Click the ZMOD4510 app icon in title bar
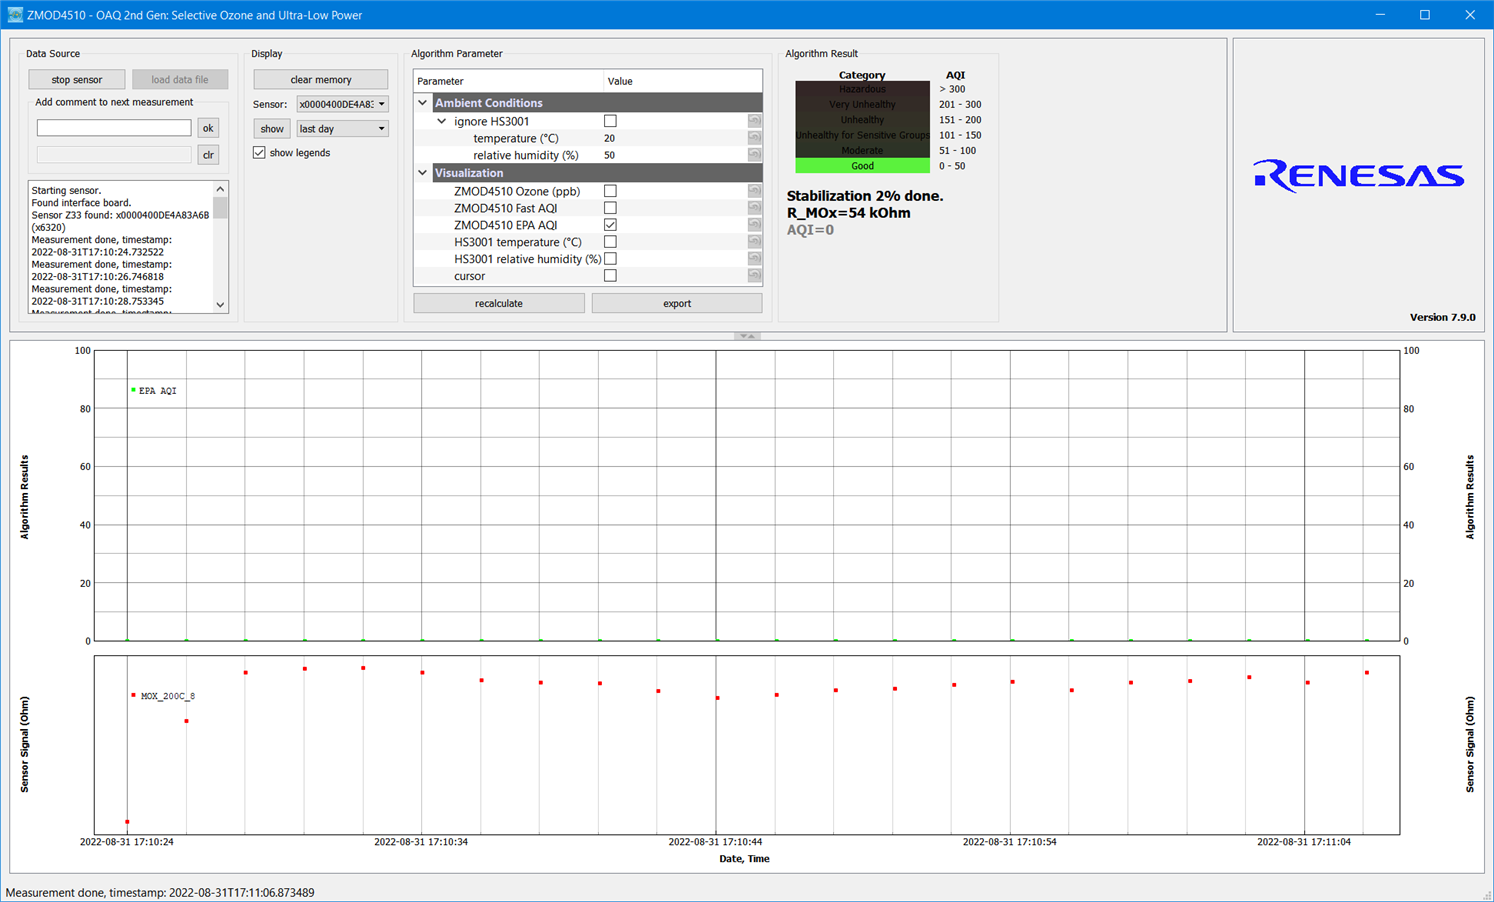Screen dimensions: 1494x902 pyautogui.click(x=15, y=15)
